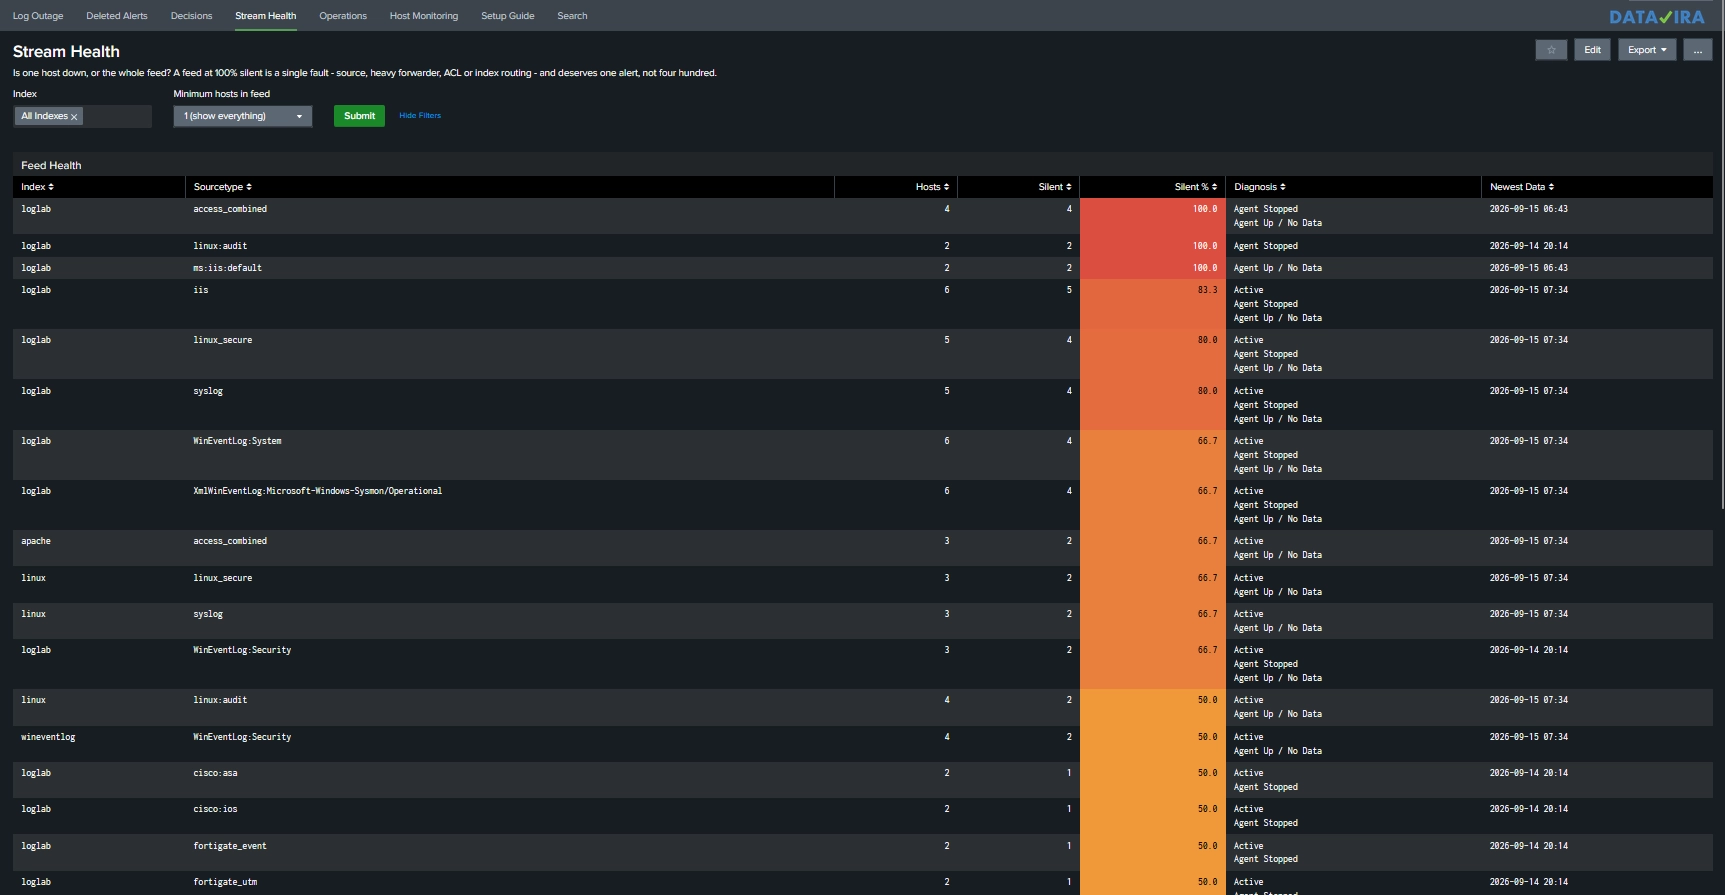This screenshot has width=1725, height=895.
Task: Click into the Index filter input field
Action: tap(116, 116)
